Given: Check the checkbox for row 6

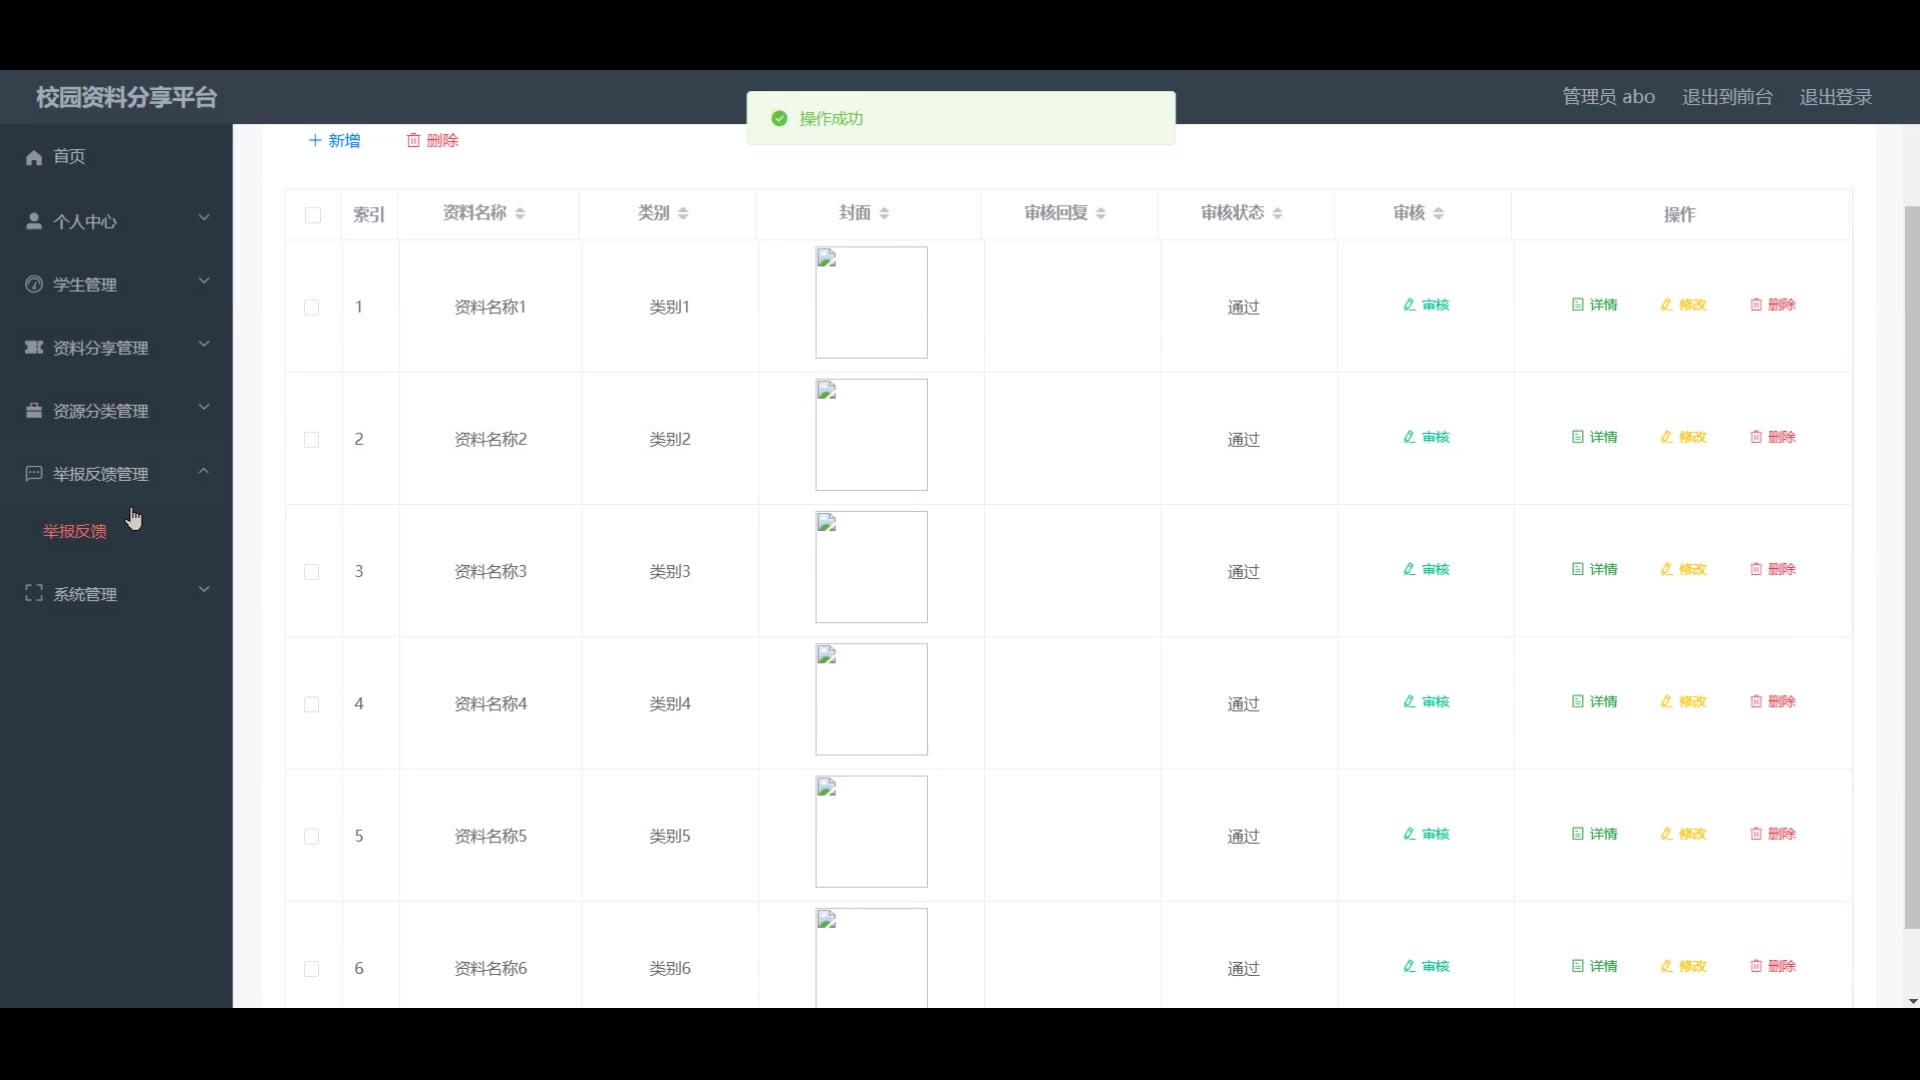Looking at the screenshot, I should coord(312,969).
